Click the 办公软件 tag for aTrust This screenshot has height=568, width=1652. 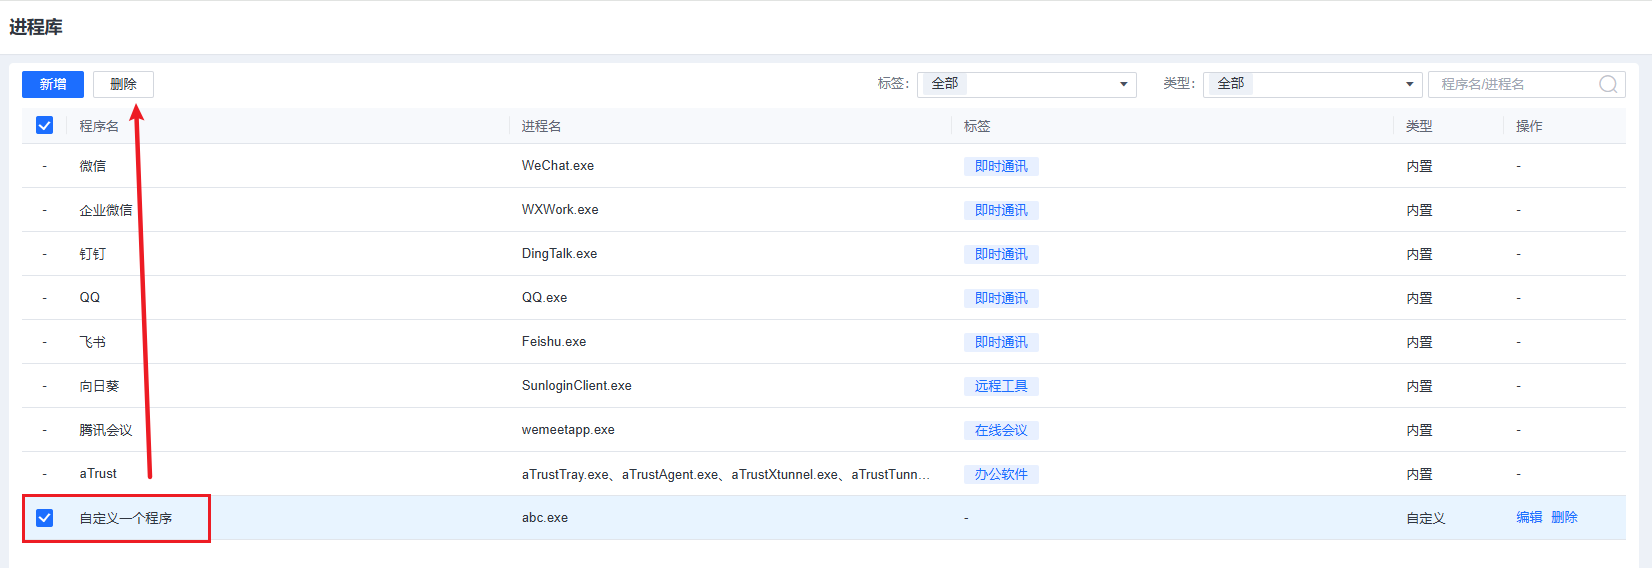1001,474
